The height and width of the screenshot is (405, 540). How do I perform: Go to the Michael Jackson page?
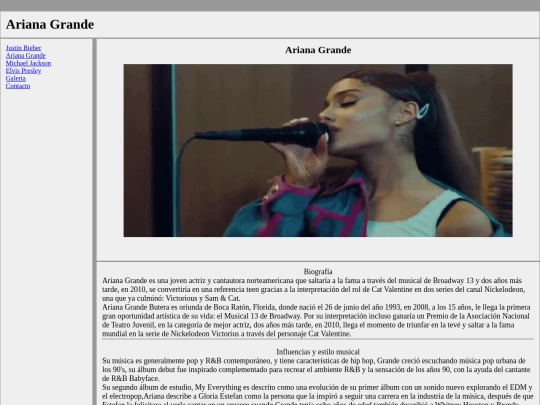pos(28,63)
